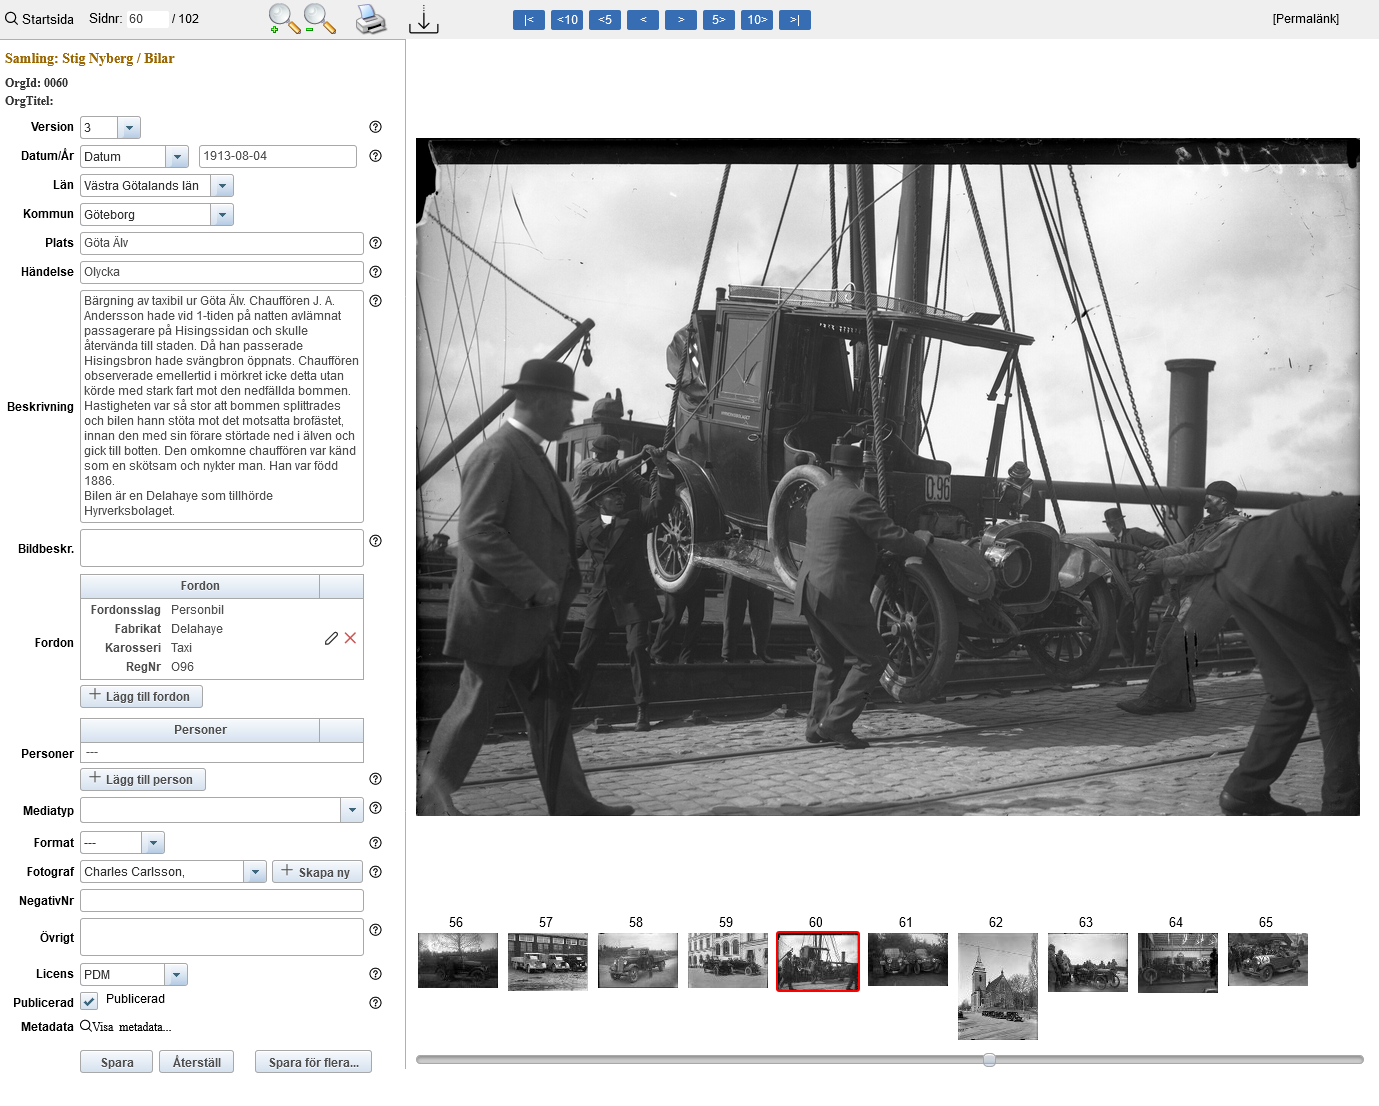Click the Spara button

coord(117,1062)
